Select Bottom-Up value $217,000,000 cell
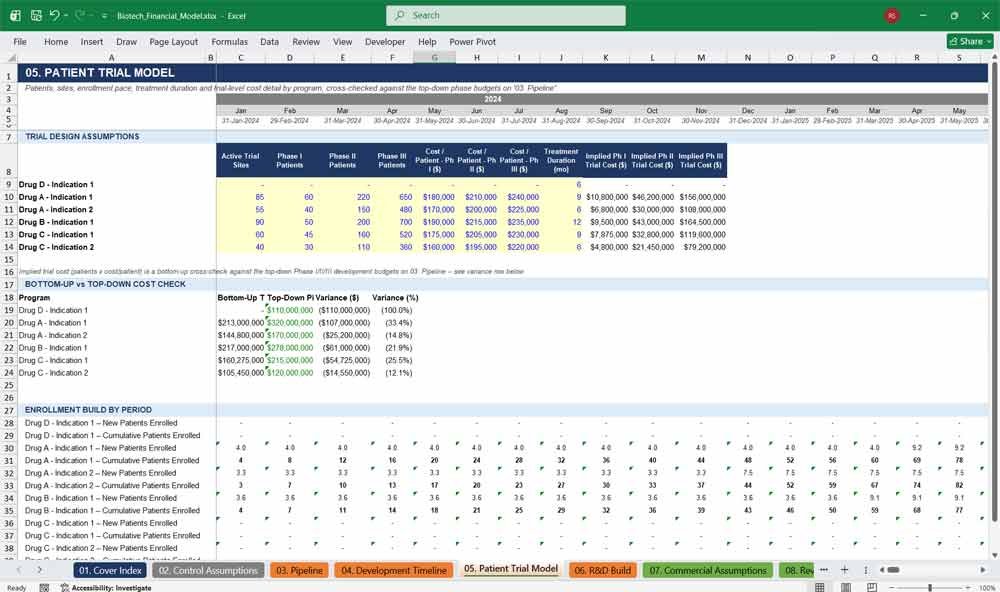Screen dimensions: 1000x592 click(x=240, y=348)
